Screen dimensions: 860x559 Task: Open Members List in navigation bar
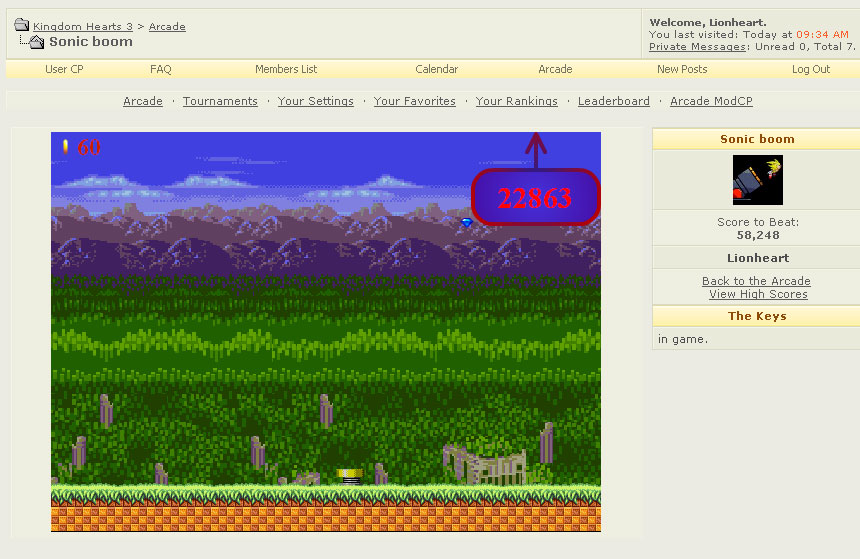pyautogui.click(x=286, y=69)
